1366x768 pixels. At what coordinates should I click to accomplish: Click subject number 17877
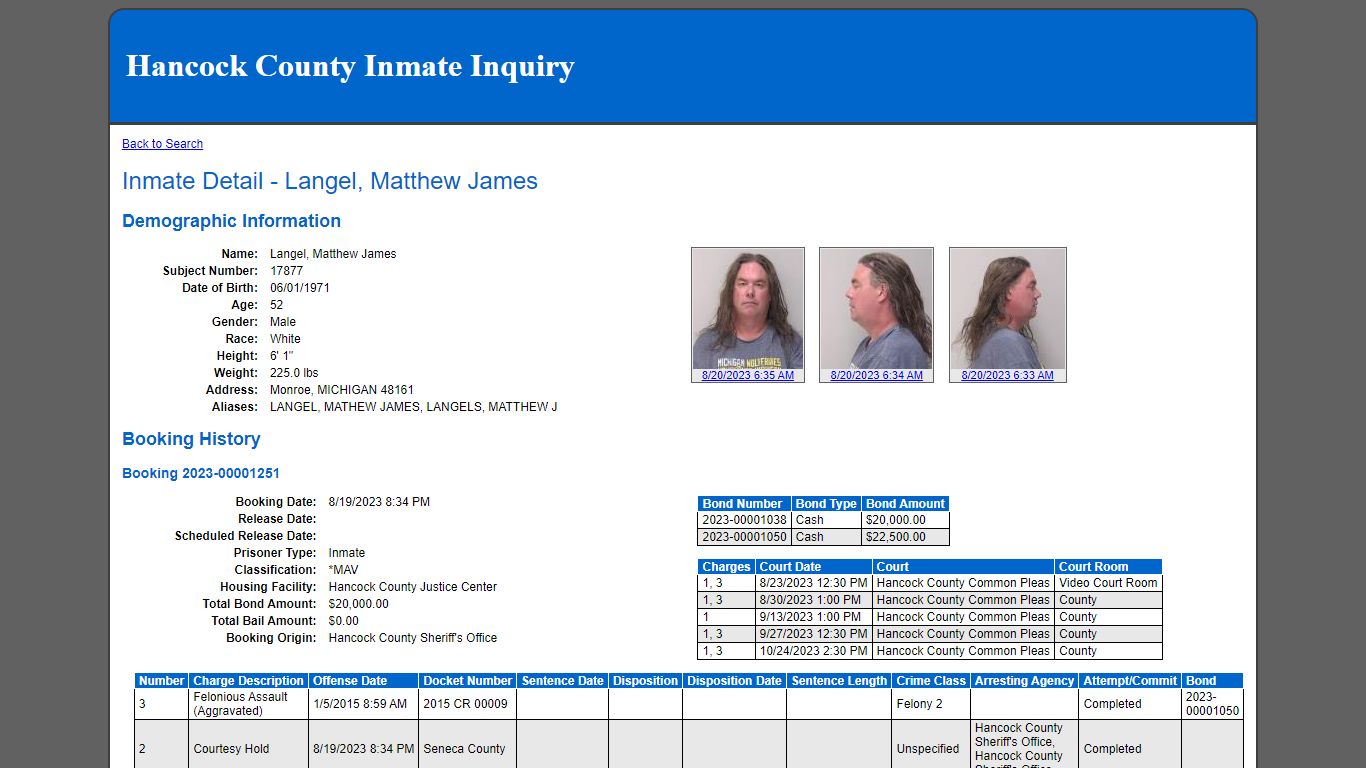(286, 271)
